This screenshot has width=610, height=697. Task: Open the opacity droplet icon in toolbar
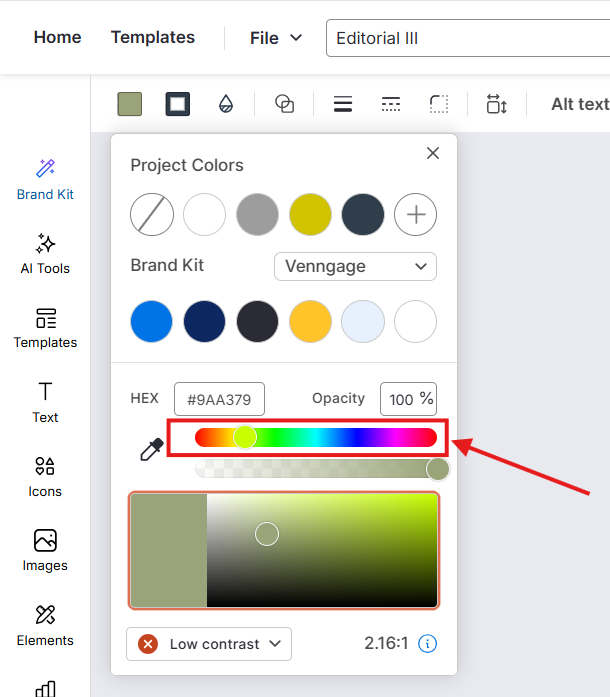pos(226,104)
